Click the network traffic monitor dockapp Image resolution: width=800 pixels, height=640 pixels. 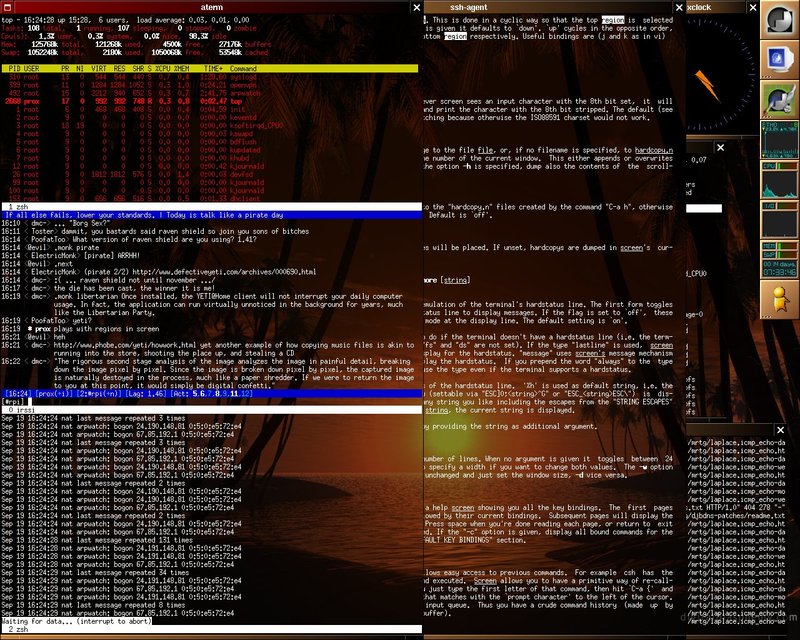[780, 139]
